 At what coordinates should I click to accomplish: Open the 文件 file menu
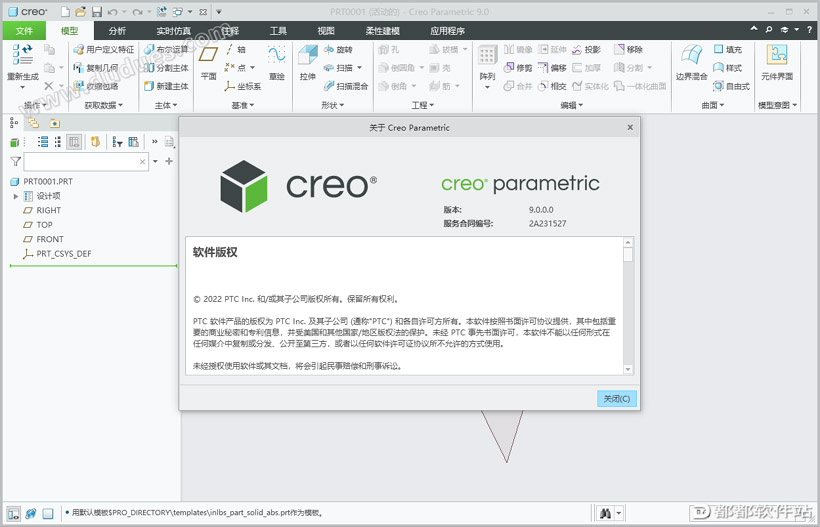tap(24, 31)
